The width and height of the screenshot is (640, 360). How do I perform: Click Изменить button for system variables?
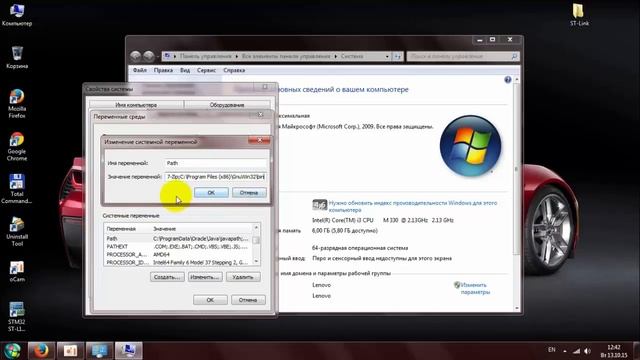click(205, 277)
